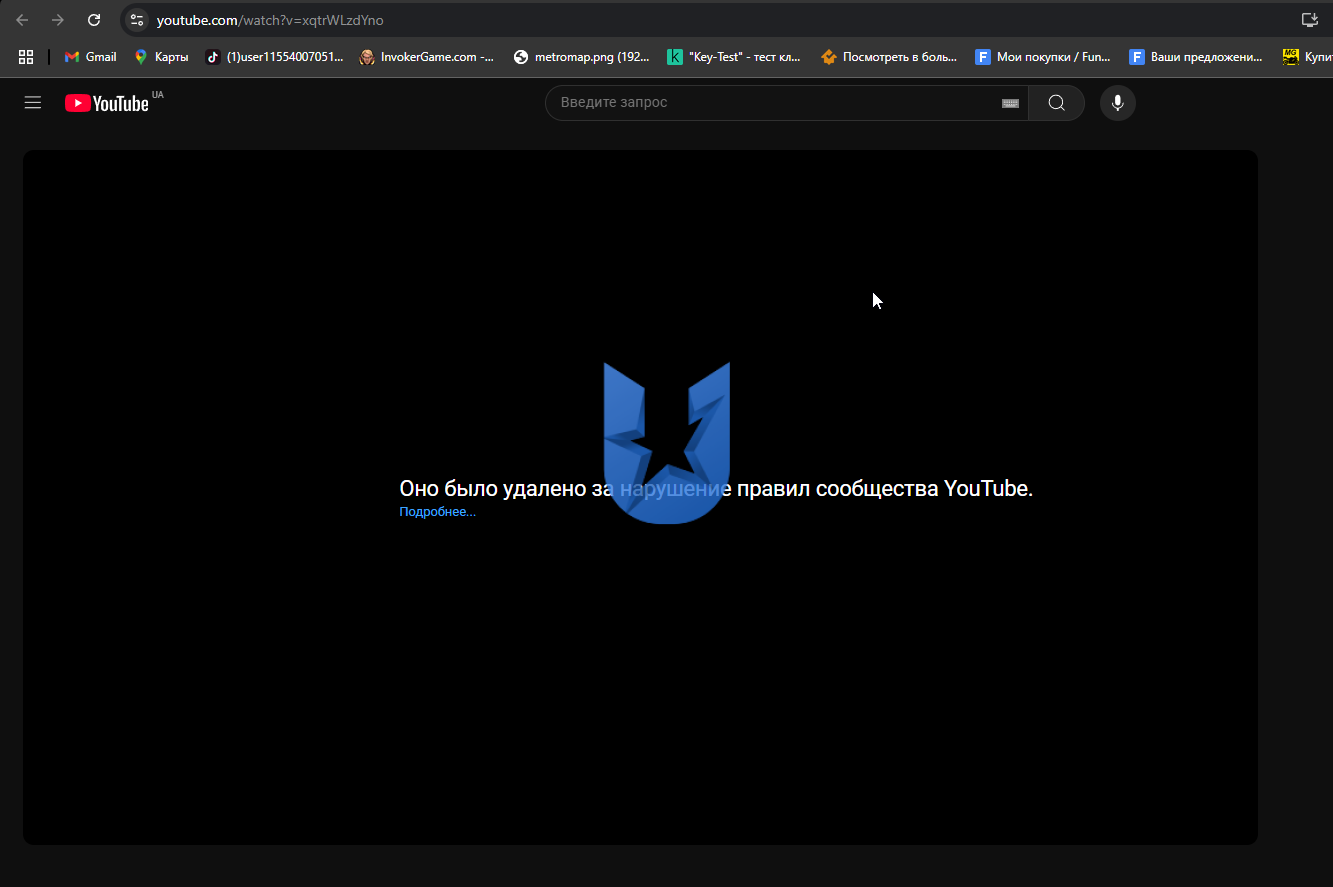
Task: Click the youtube.com address bar URL
Action: click(270, 20)
